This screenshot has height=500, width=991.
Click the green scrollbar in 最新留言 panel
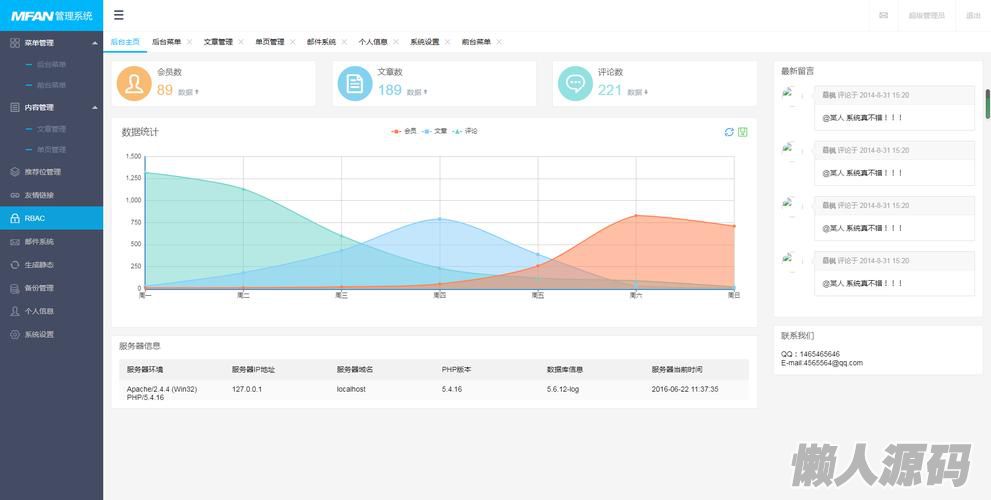(x=987, y=103)
